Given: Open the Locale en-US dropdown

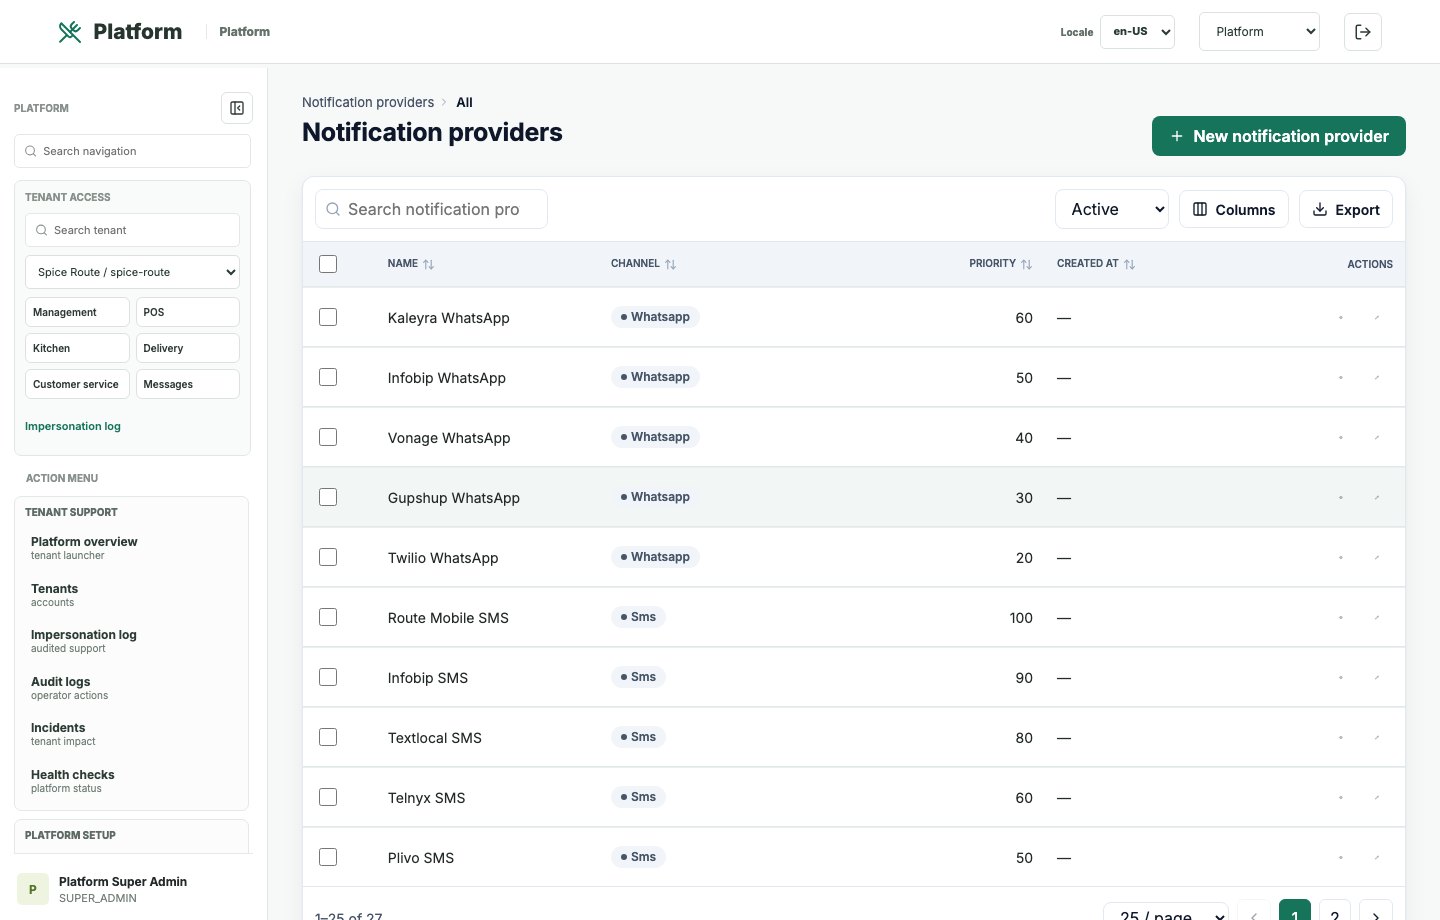Looking at the screenshot, I should tap(1137, 32).
